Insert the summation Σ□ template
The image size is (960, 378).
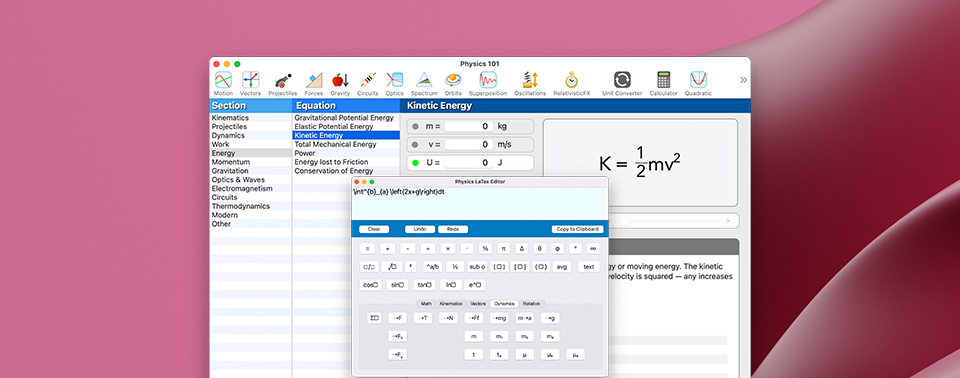coord(375,318)
